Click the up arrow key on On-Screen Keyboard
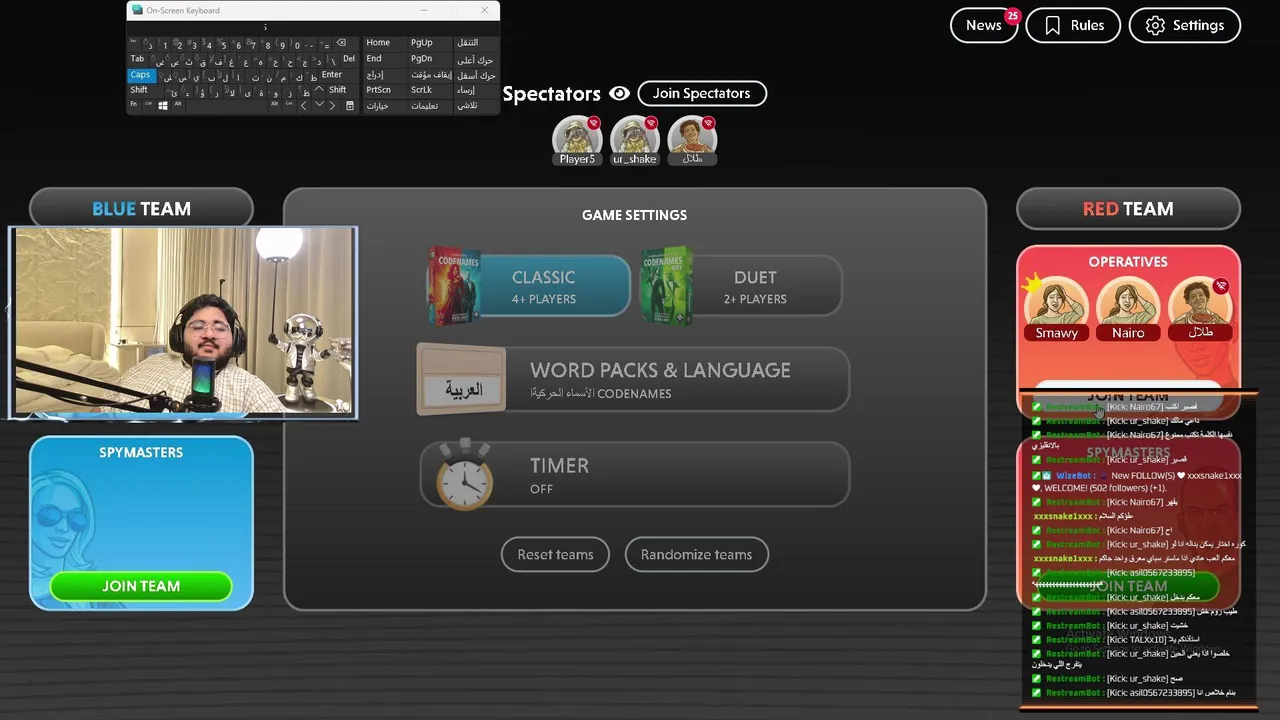The image size is (1280, 720). click(319, 89)
